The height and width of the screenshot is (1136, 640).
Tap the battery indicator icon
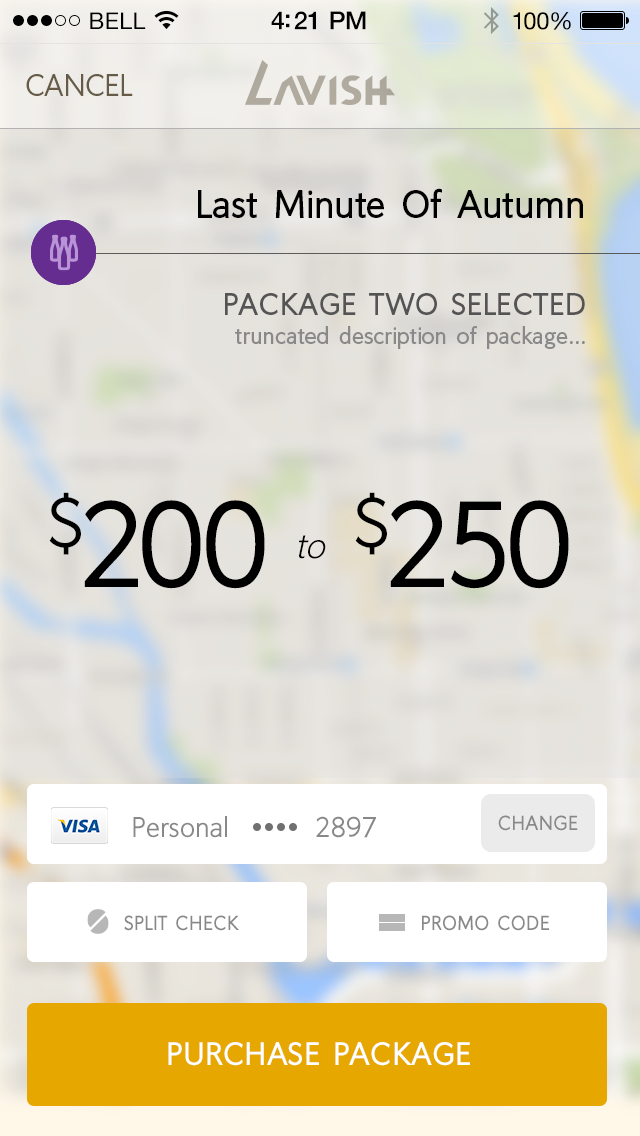(x=604, y=20)
